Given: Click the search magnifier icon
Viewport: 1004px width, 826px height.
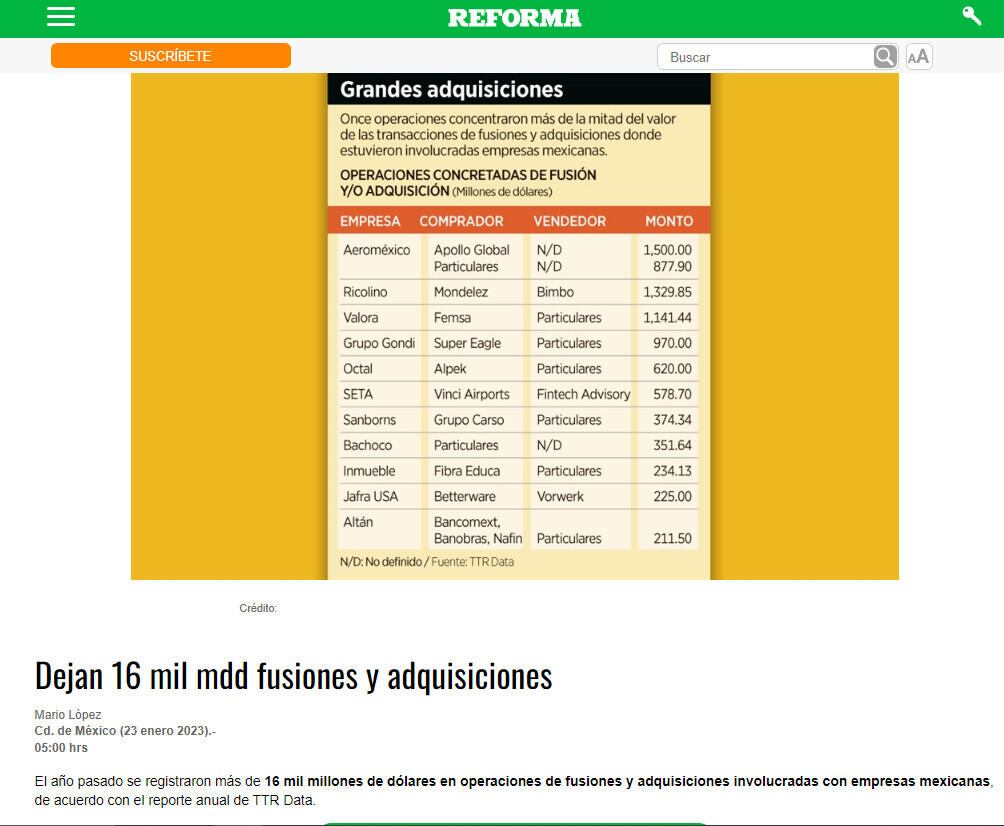Looking at the screenshot, I should coord(885,57).
